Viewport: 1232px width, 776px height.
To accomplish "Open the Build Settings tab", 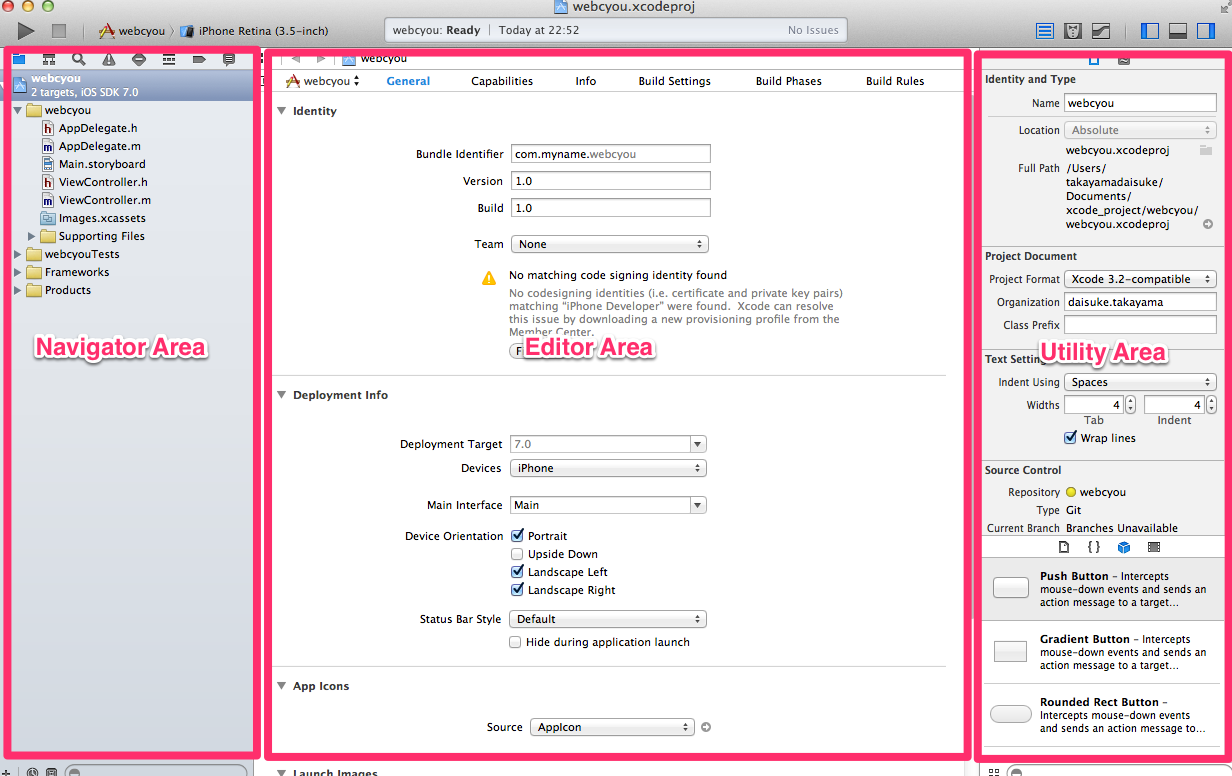I will pyautogui.click(x=675, y=81).
